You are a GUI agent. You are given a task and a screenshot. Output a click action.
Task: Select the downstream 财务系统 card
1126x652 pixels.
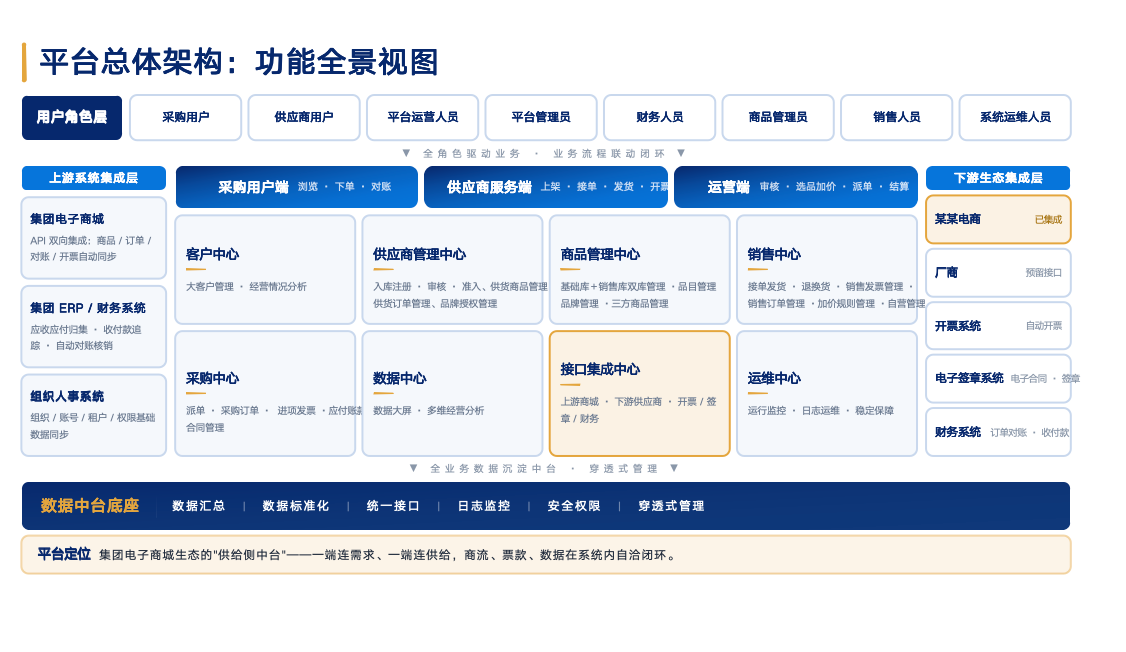point(998,432)
